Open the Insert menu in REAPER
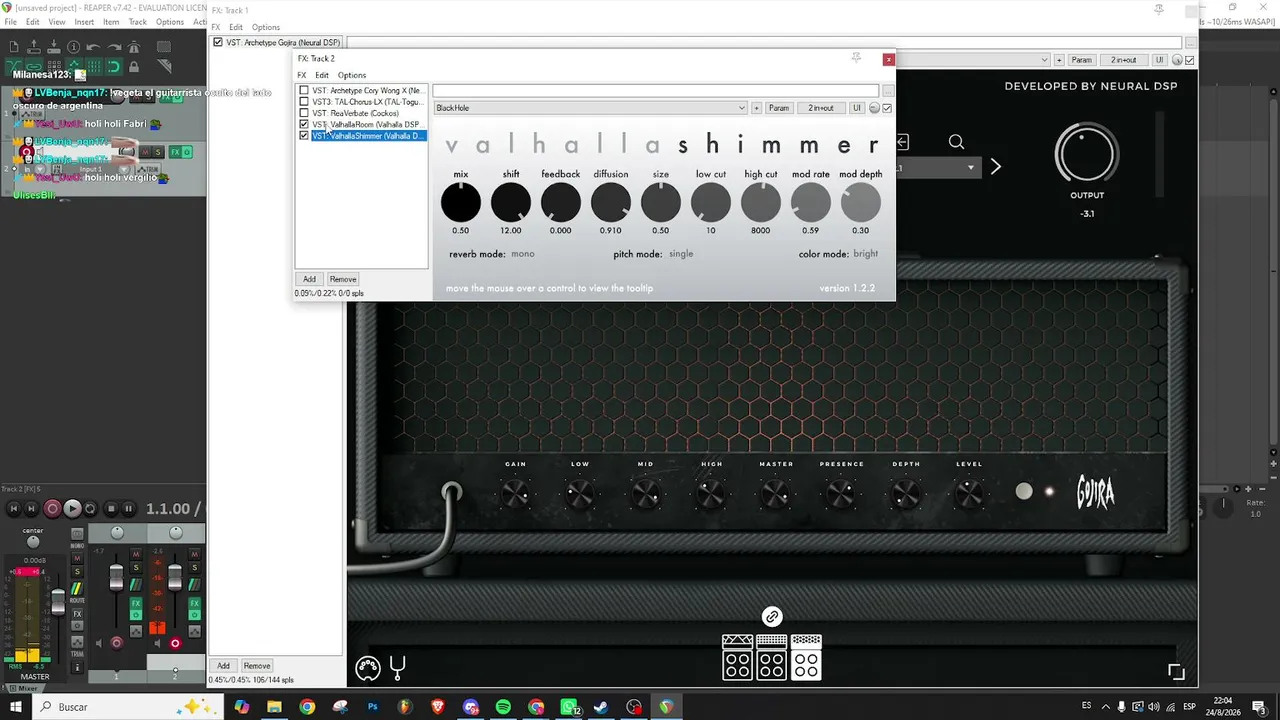Image resolution: width=1280 pixels, height=720 pixels. pyautogui.click(x=84, y=22)
